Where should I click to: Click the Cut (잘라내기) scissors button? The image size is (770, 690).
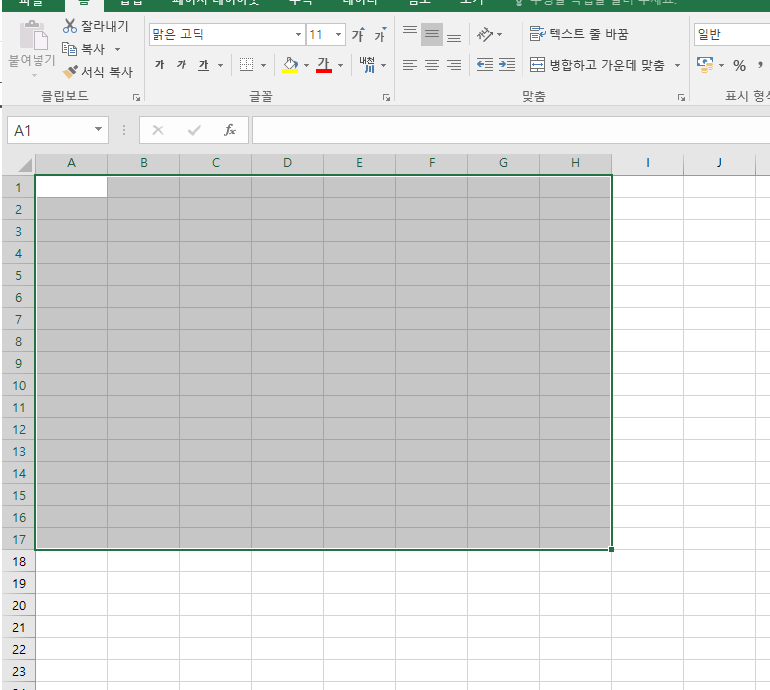point(96,26)
